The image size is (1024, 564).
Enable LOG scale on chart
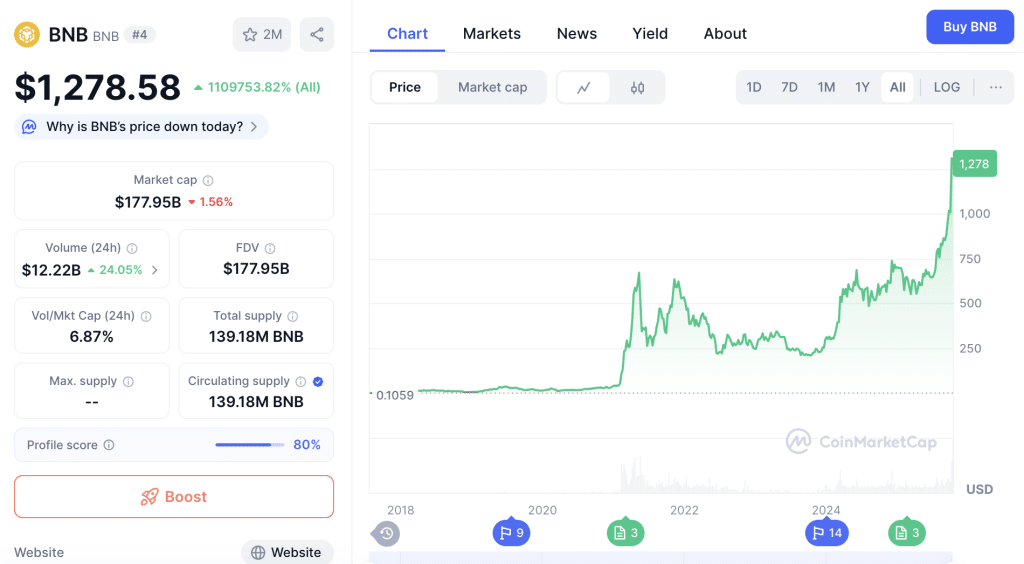coord(946,87)
